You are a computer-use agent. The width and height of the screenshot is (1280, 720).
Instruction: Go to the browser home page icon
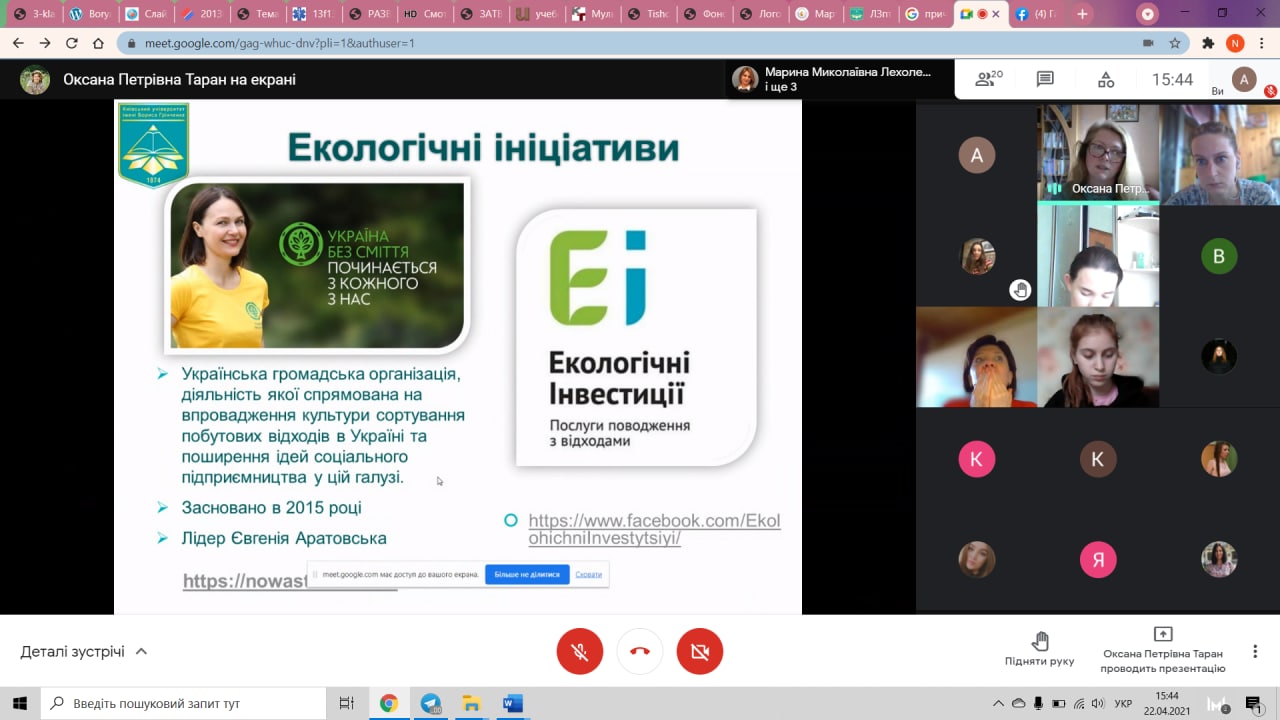point(98,43)
